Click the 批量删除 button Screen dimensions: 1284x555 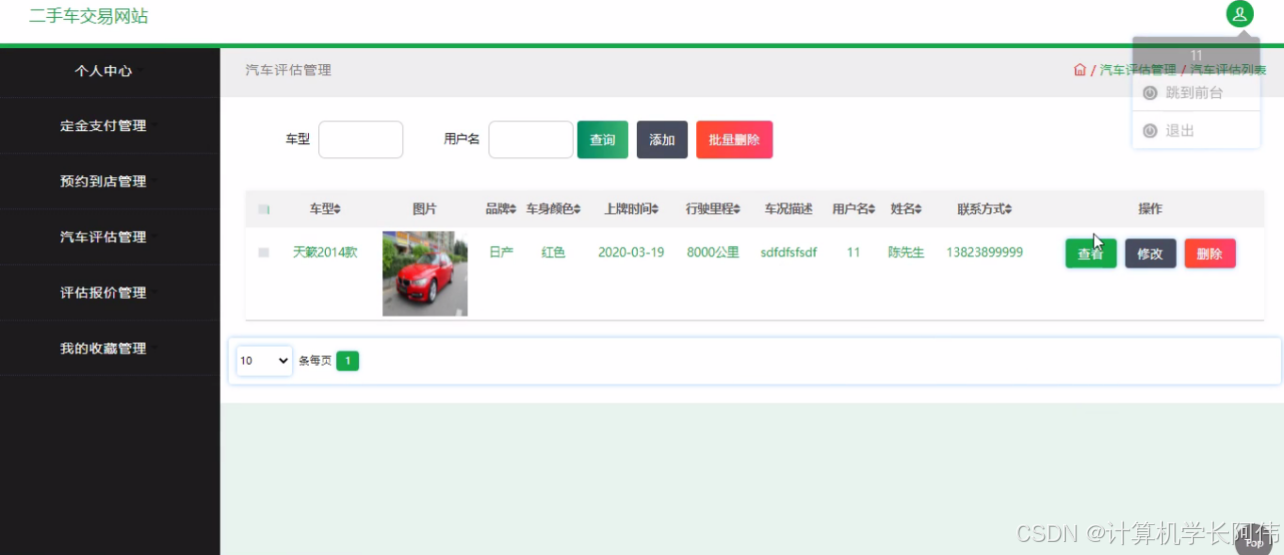tap(734, 140)
